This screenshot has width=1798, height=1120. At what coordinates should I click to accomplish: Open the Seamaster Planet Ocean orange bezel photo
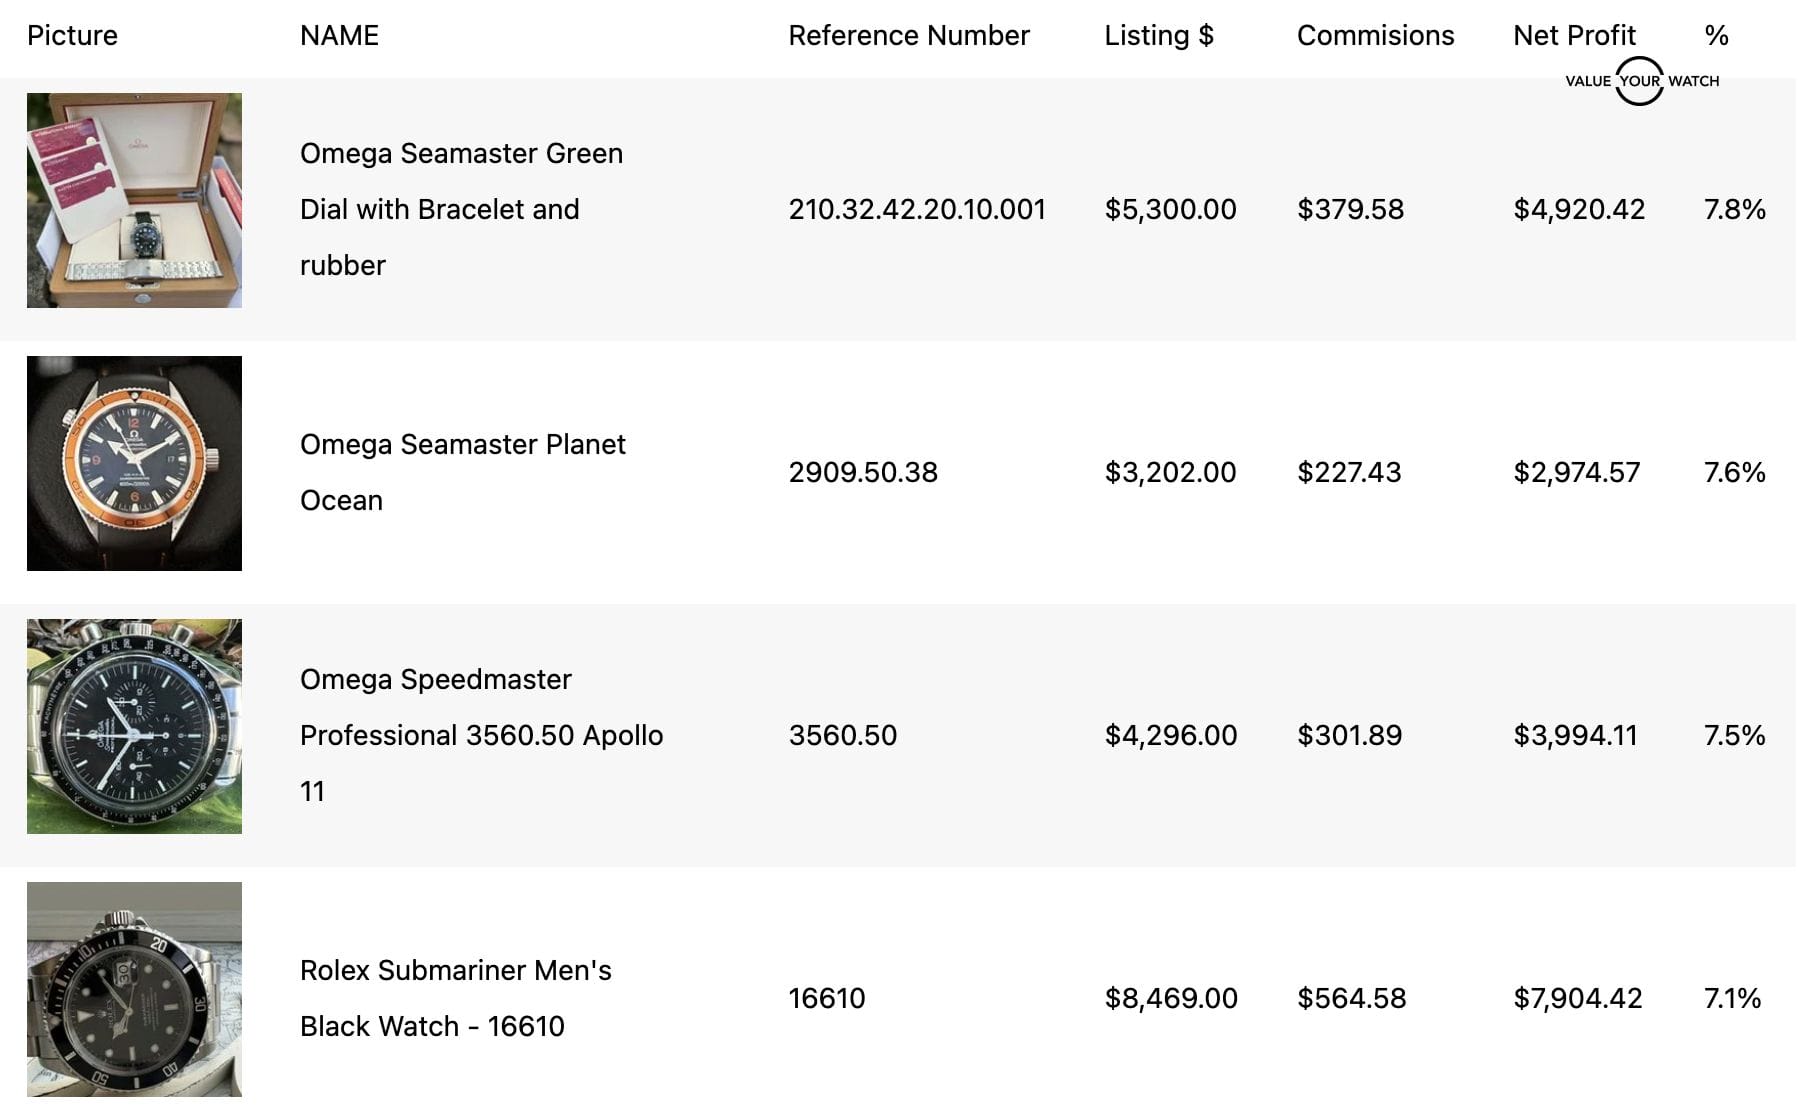134,463
